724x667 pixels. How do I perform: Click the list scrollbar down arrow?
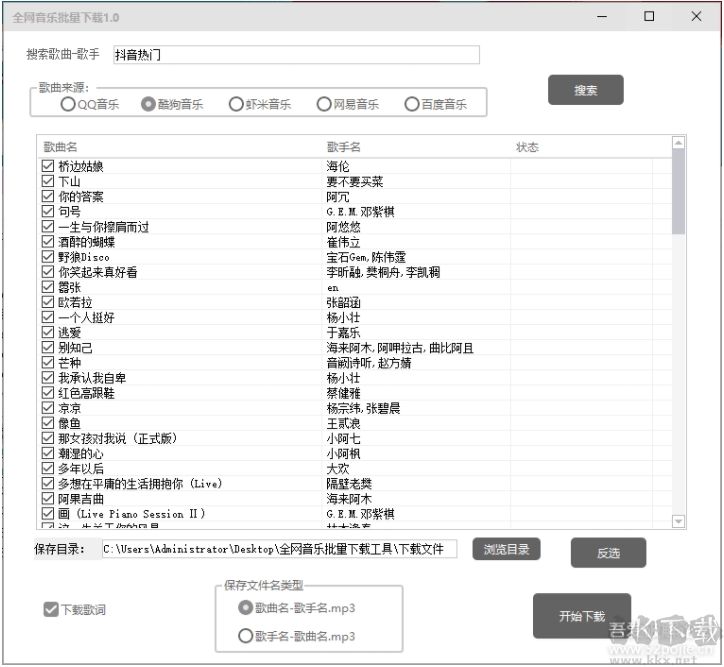tap(678, 521)
